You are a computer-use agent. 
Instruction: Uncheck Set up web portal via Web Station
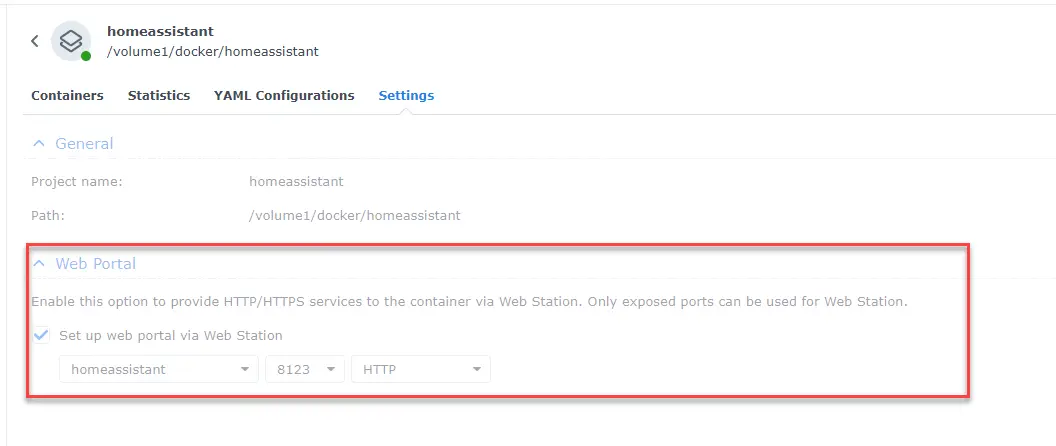pos(41,336)
